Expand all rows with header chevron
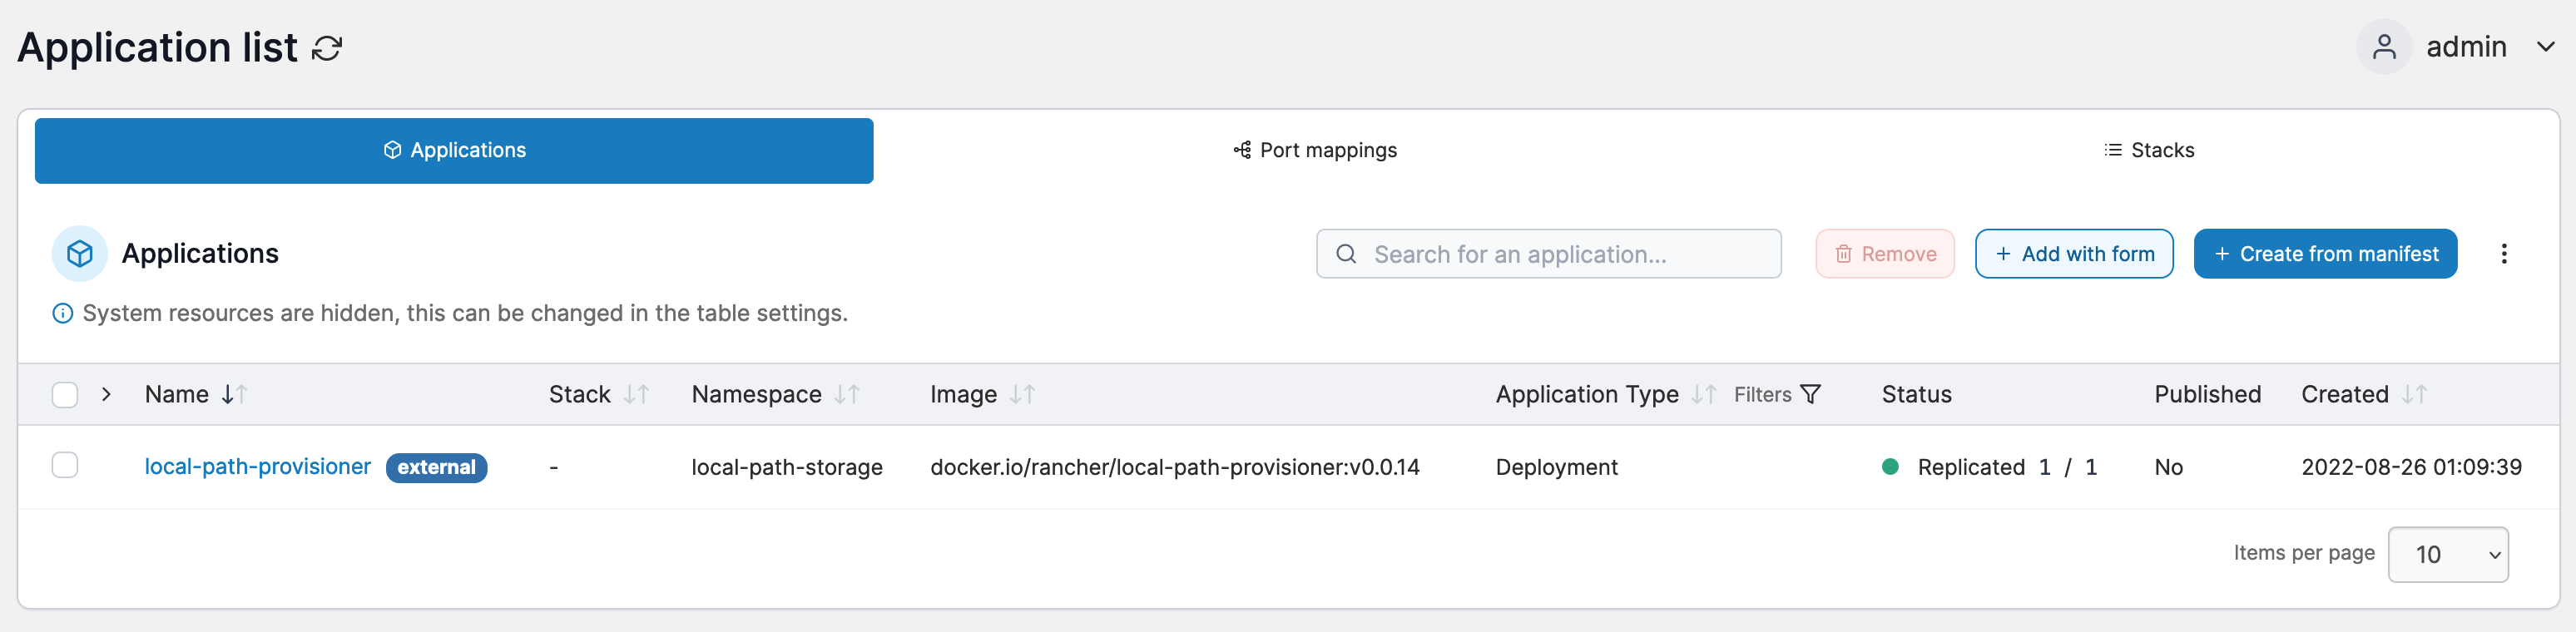The image size is (2576, 632). 106,394
